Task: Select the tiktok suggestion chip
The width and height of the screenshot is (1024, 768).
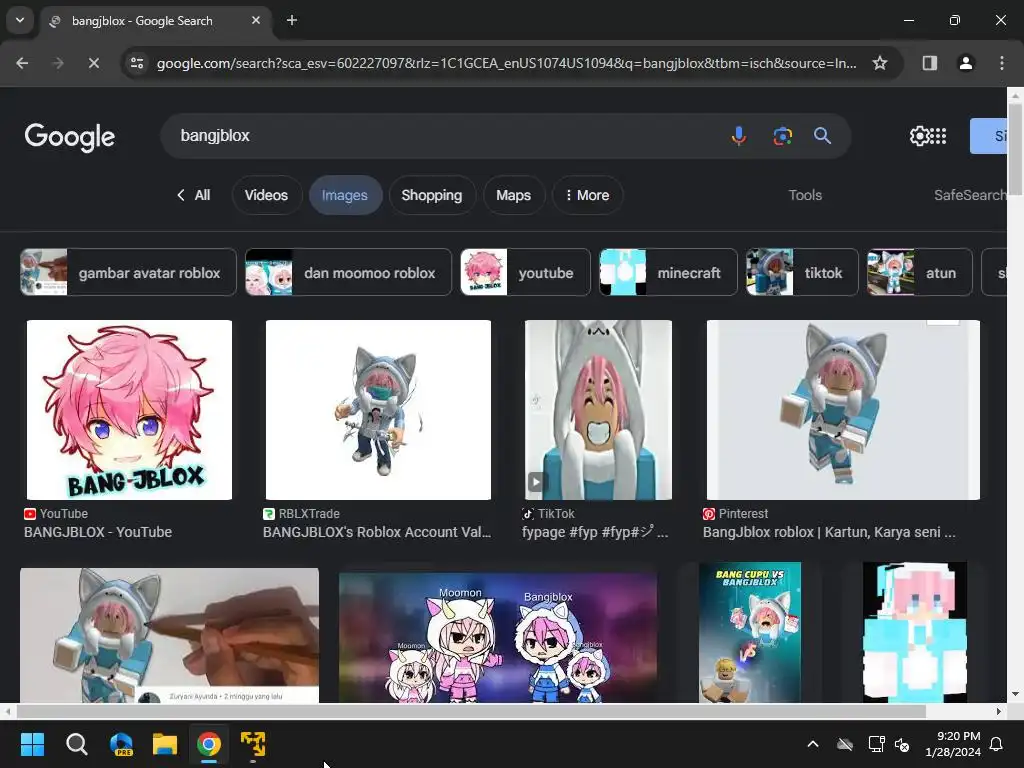Action: [802, 272]
